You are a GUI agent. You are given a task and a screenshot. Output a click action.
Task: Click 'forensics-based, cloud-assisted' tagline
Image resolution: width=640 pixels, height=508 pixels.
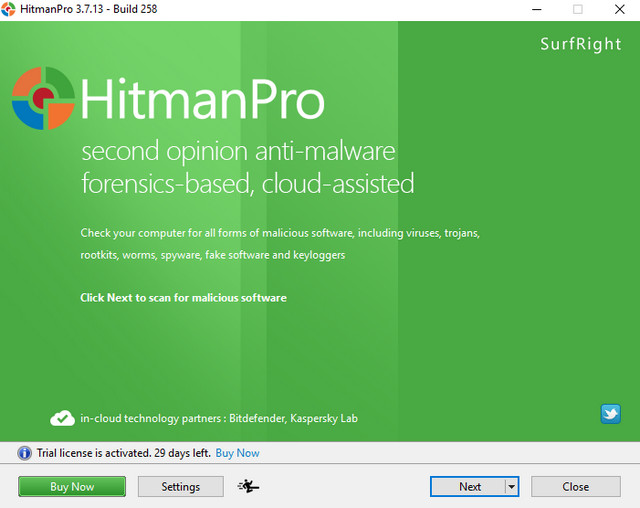[x=248, y=184]
